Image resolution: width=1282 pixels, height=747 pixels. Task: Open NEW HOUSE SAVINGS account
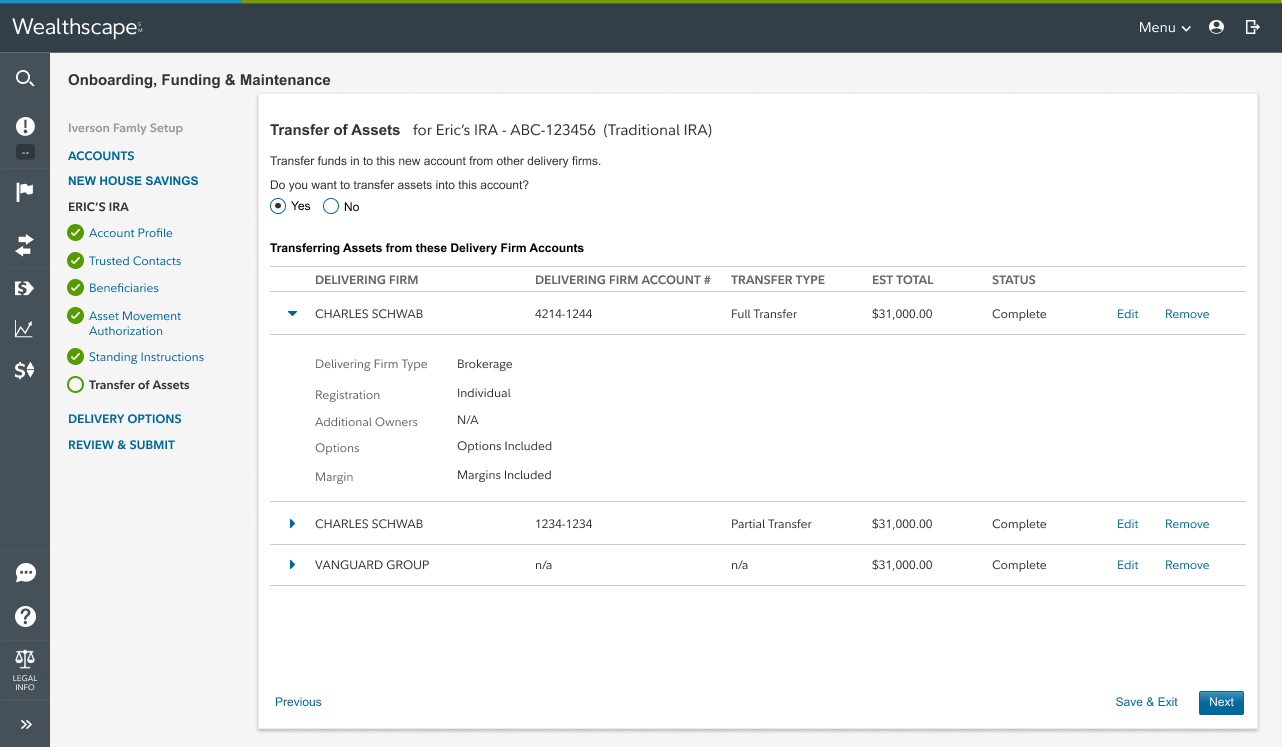click(x=133, y=181)
